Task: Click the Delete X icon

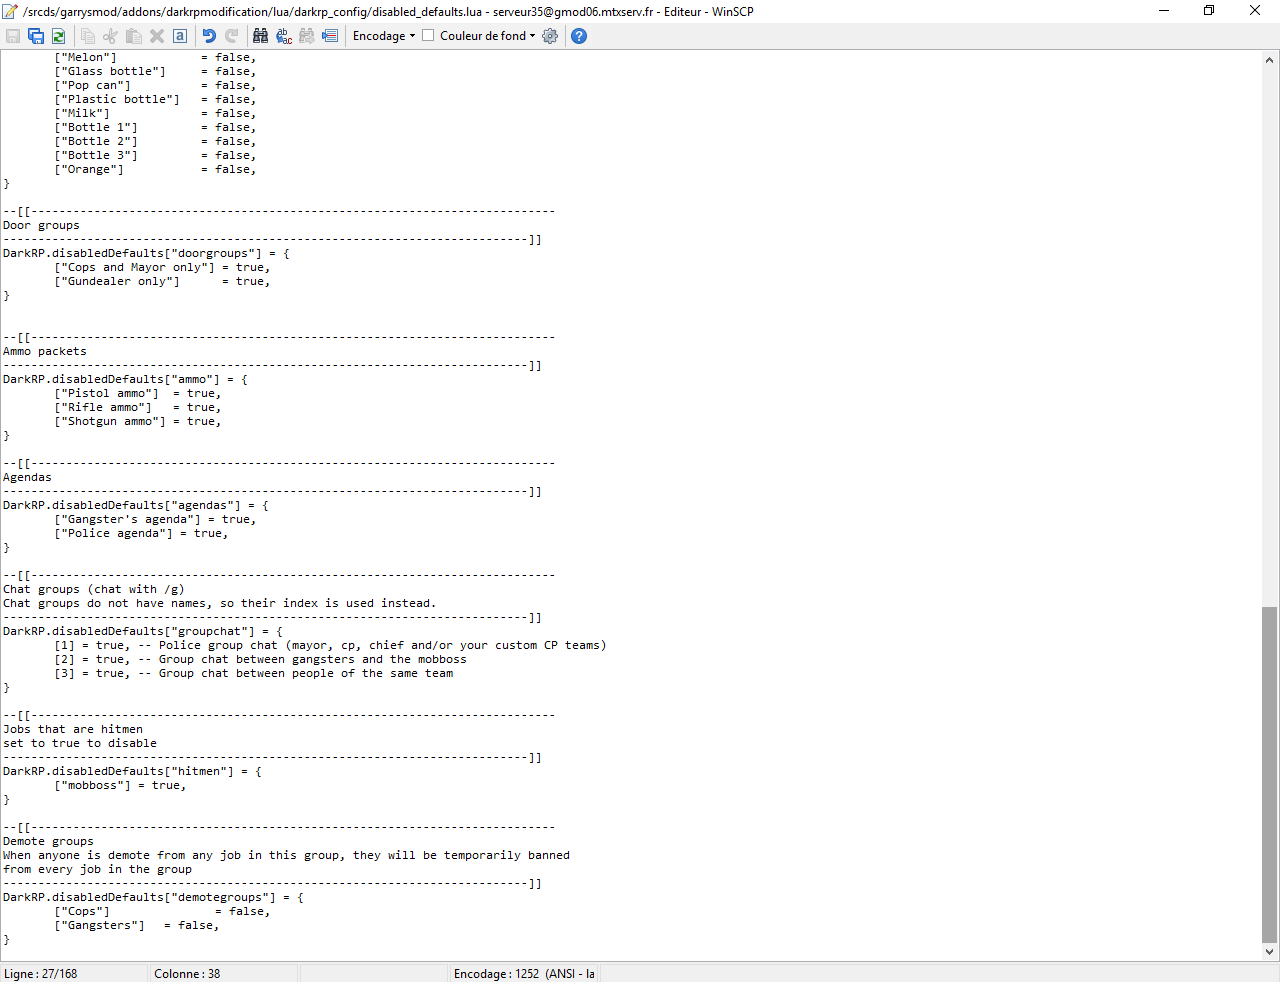Action: (x=157, y=36)
